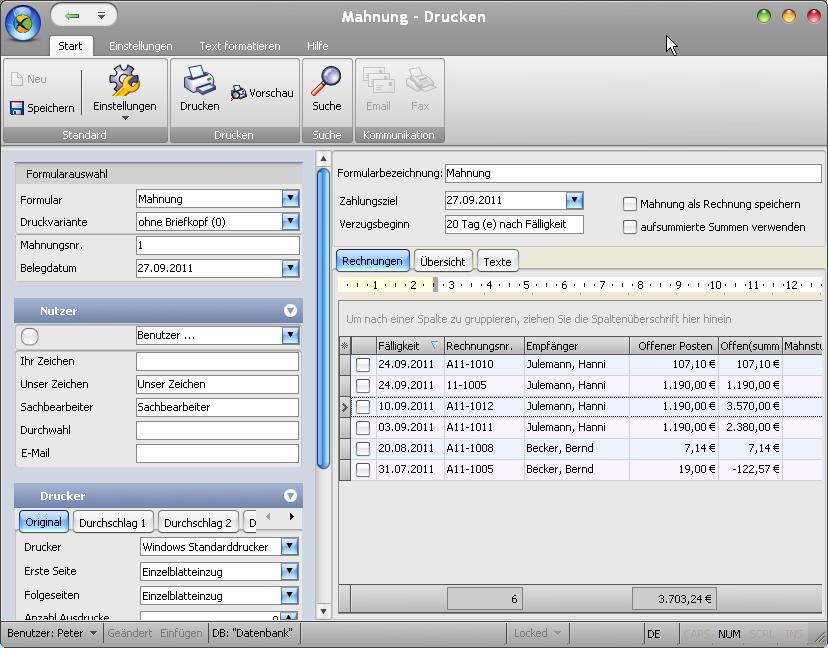
Task: Switch to the Texte tab
Action: click(497, 261)
